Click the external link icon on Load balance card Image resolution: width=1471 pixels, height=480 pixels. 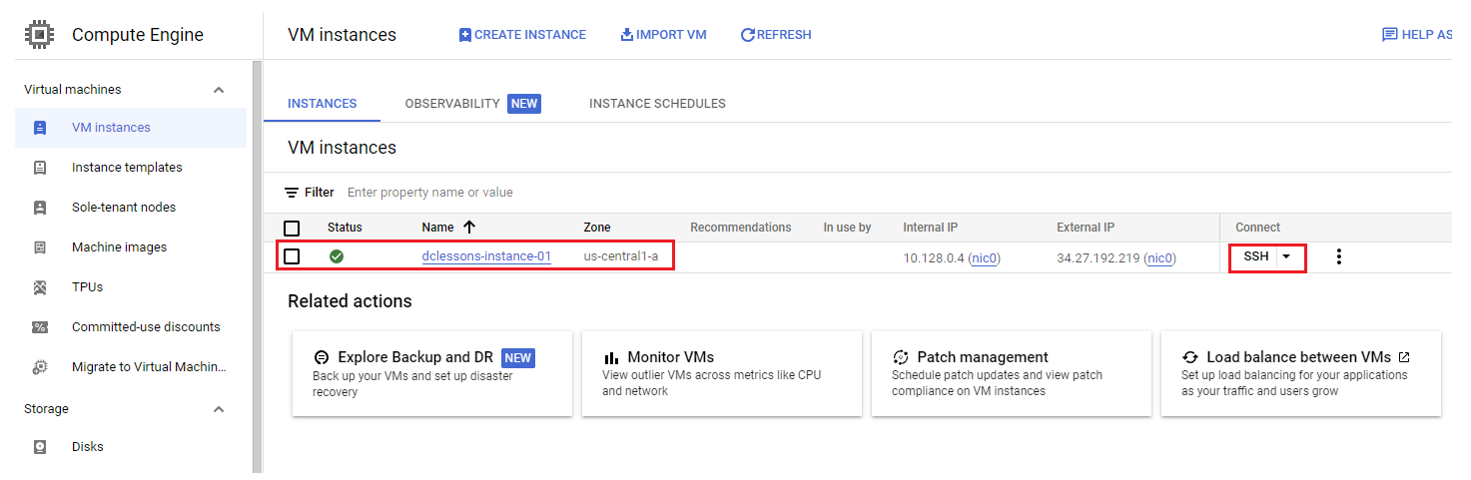1404,357
